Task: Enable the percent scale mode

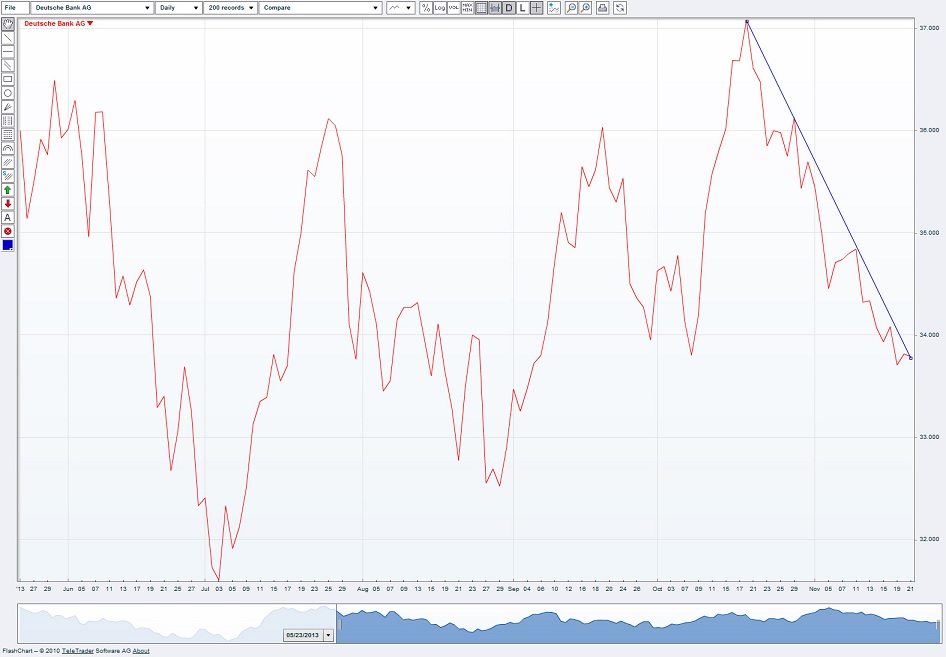Action: (x=425, y=7)
